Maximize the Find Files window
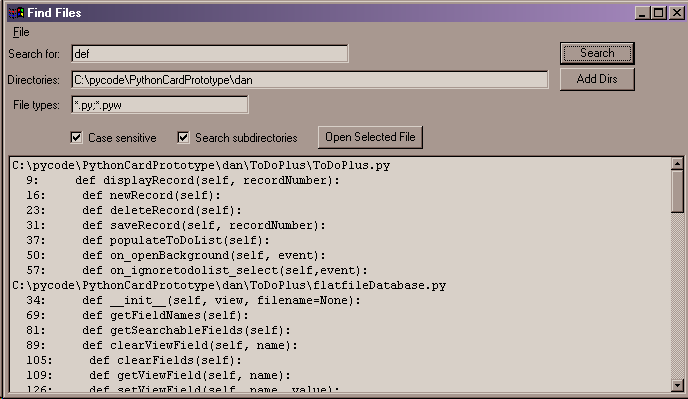 (659, 13)
